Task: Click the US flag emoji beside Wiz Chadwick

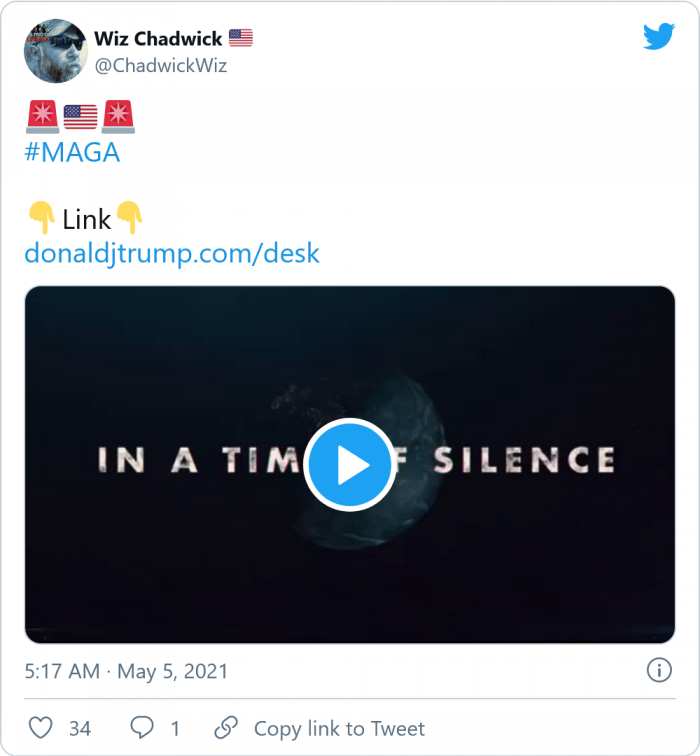Action: [x=241, y=38]
